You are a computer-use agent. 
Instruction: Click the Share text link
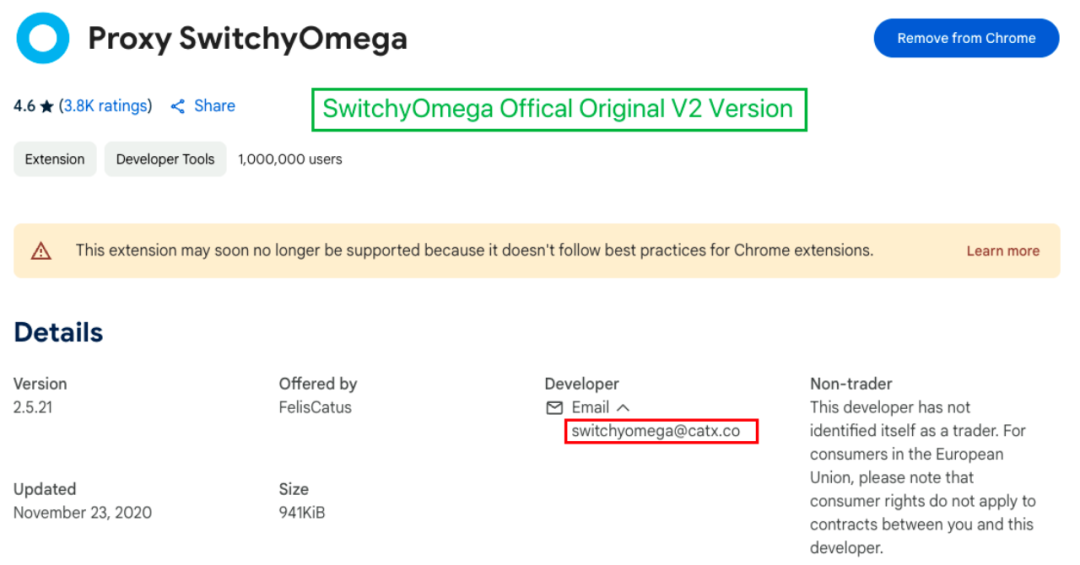tap(214, 106)
